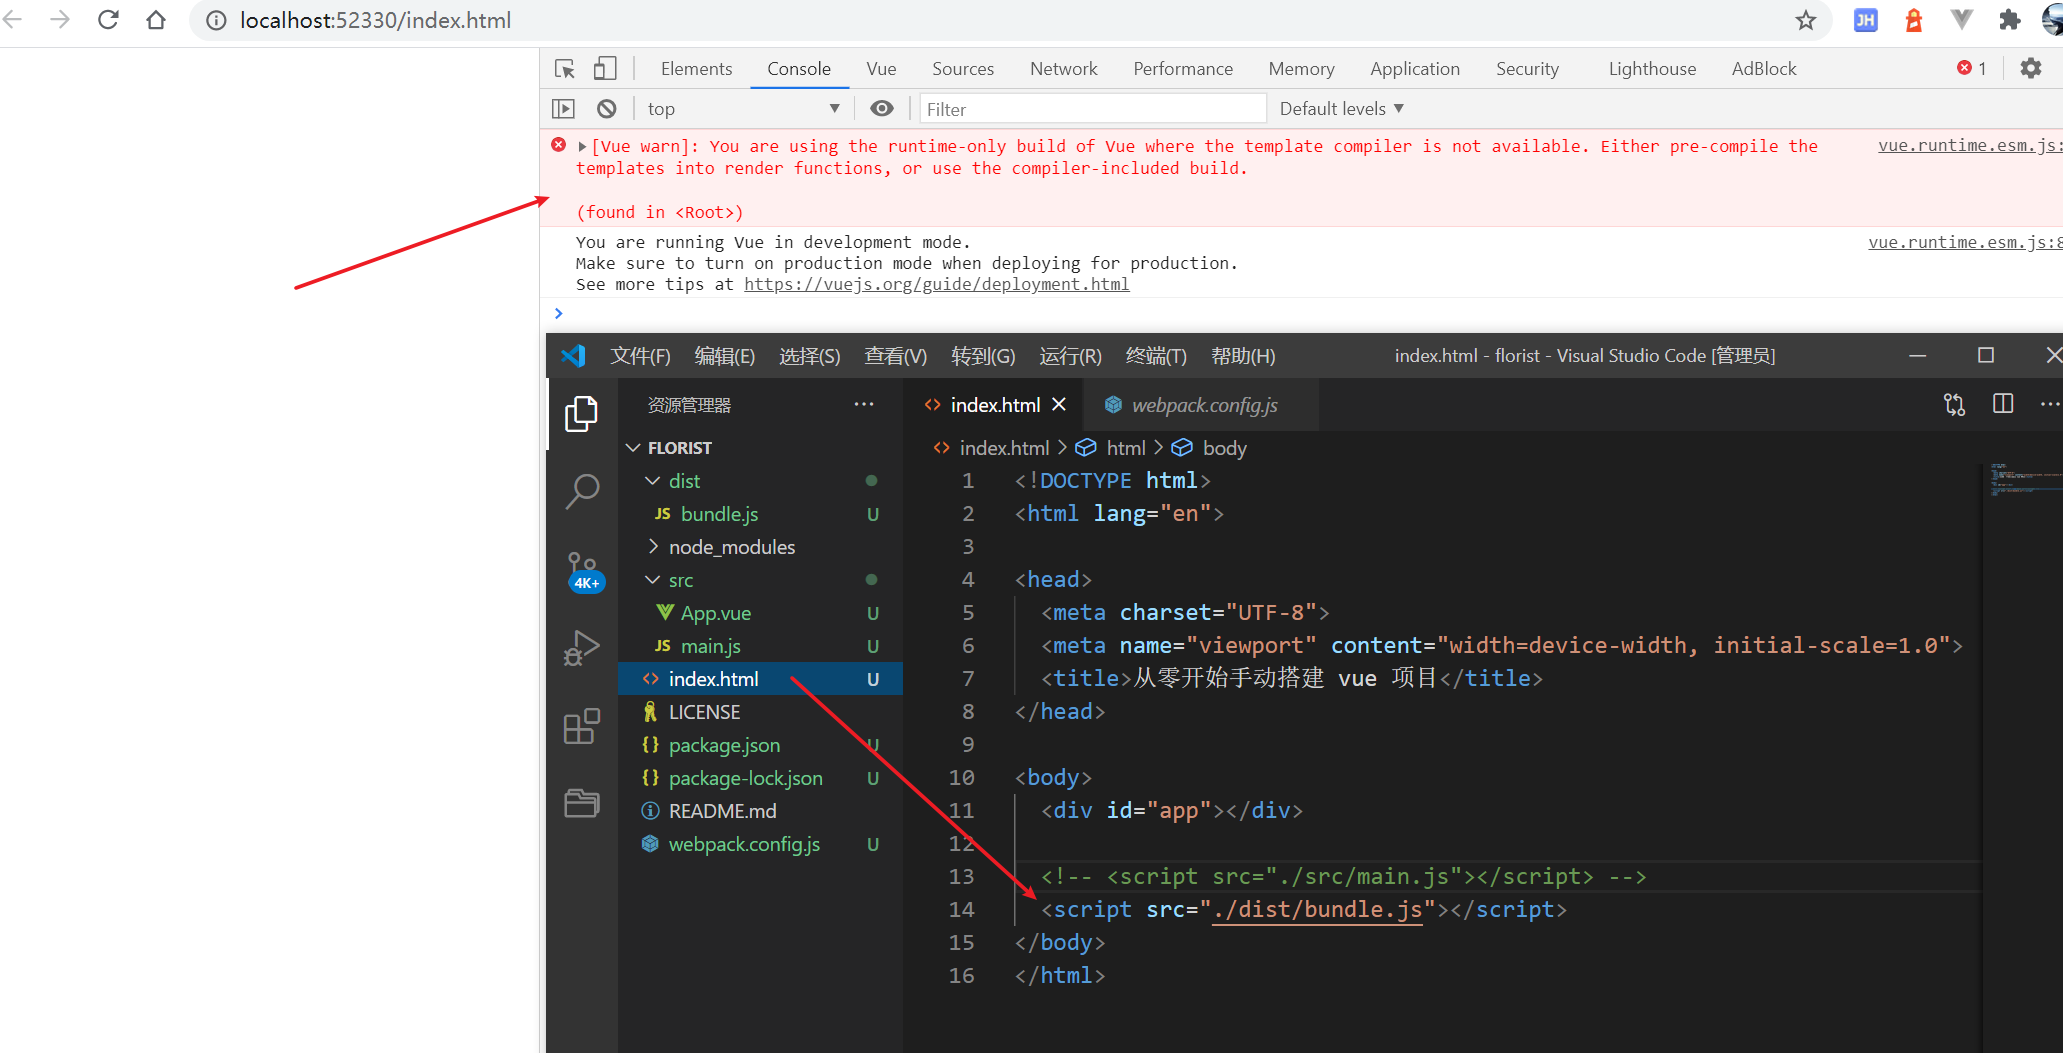Activate the DevTools inspect element picker
The width and height of the screenshot is (2063, 1053).
pyautogui.click(x=565, y=68)
